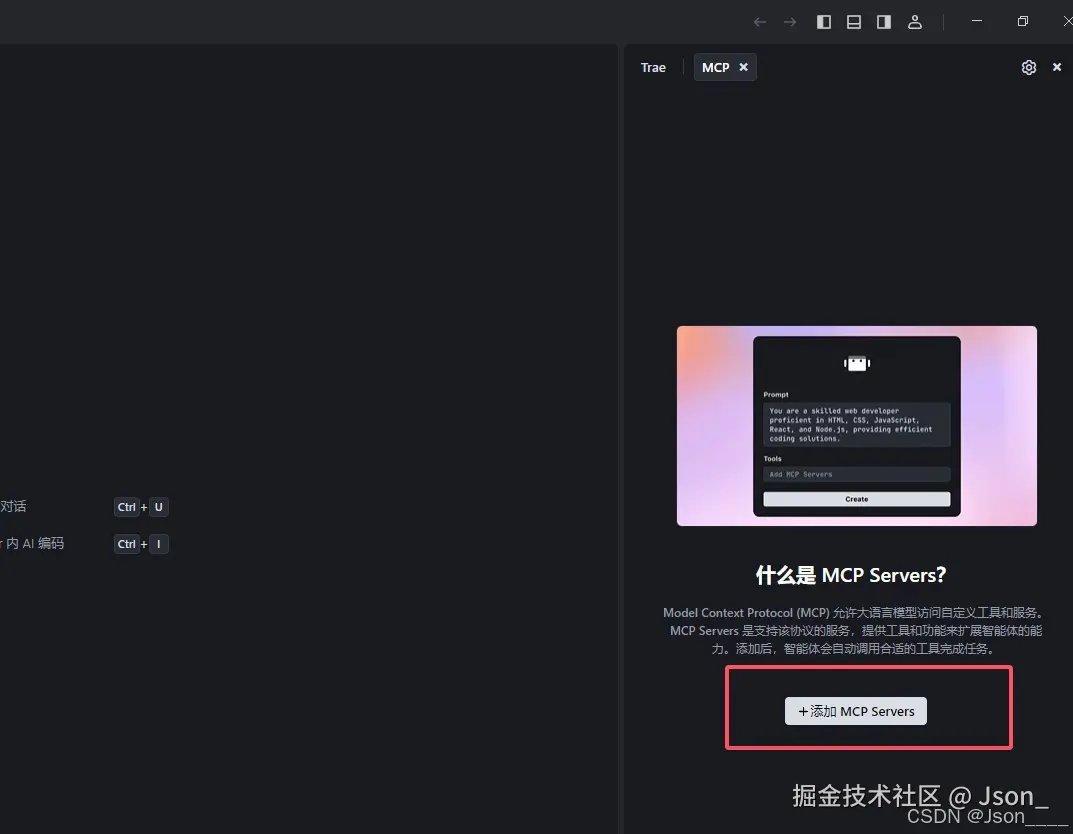Click the 什么是 MCP Servers? heading
This screenshot has width=1073, height=834.
click(x=851, y=575)
